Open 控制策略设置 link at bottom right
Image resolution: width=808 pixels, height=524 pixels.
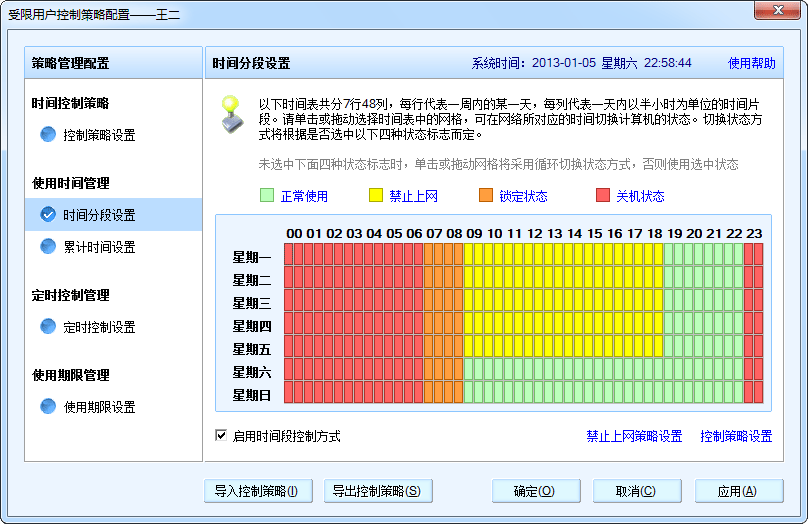[736, 436]
